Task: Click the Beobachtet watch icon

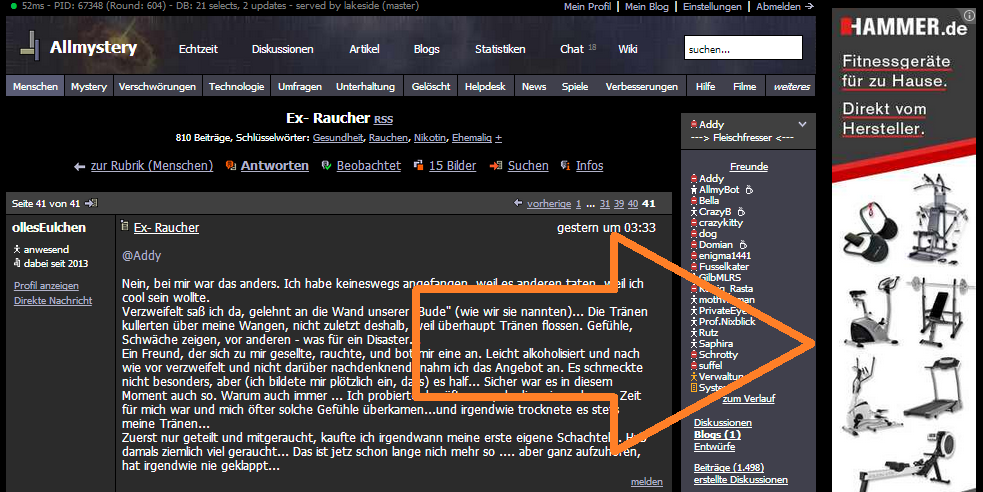Action: pyautogui.click(x=326, y=166)
